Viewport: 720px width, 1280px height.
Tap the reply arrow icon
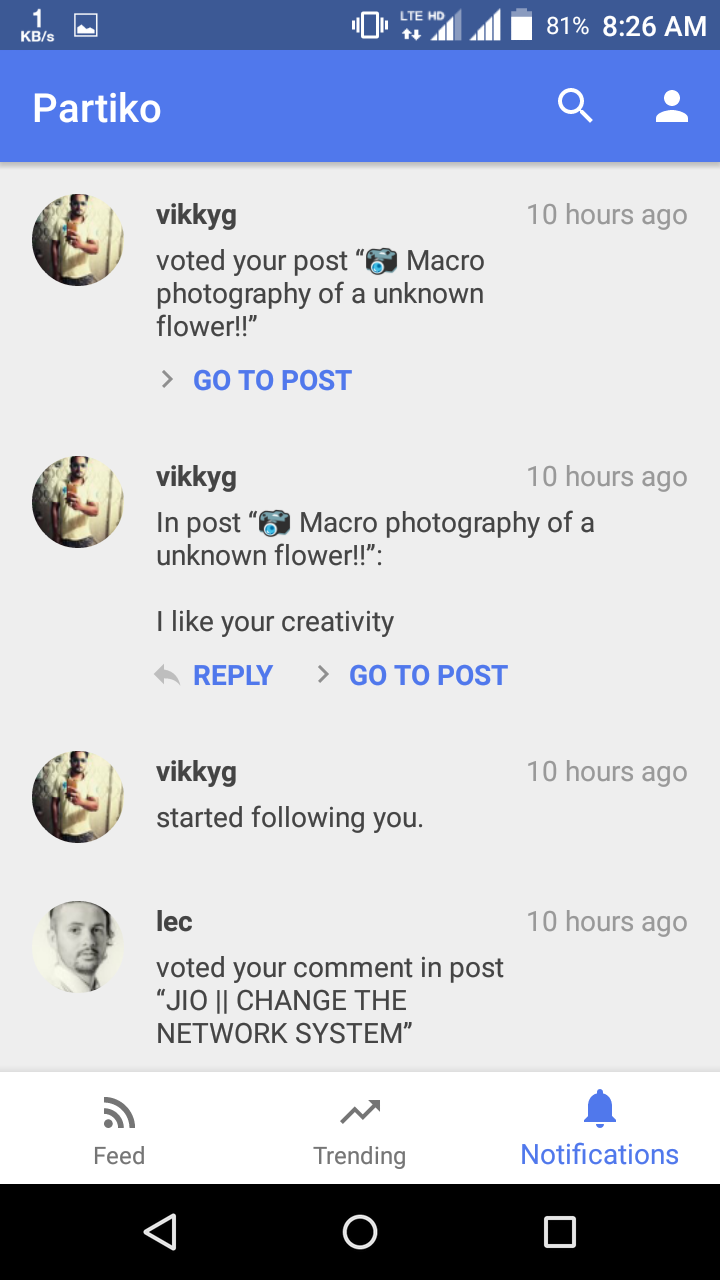point(167,675)
